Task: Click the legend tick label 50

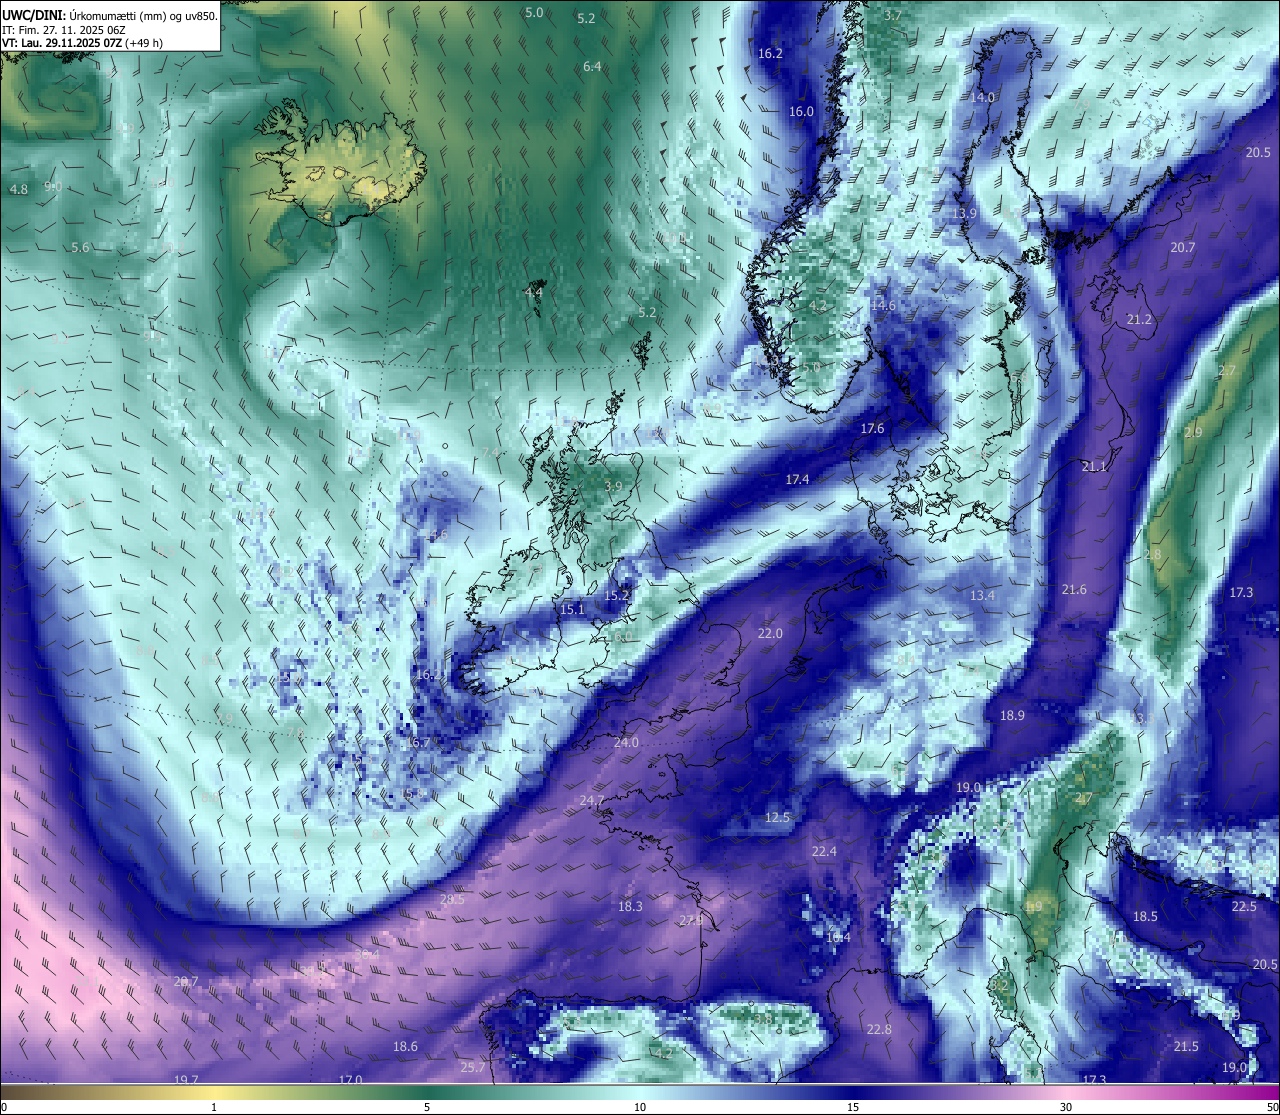Action: coord(1273,1107)
